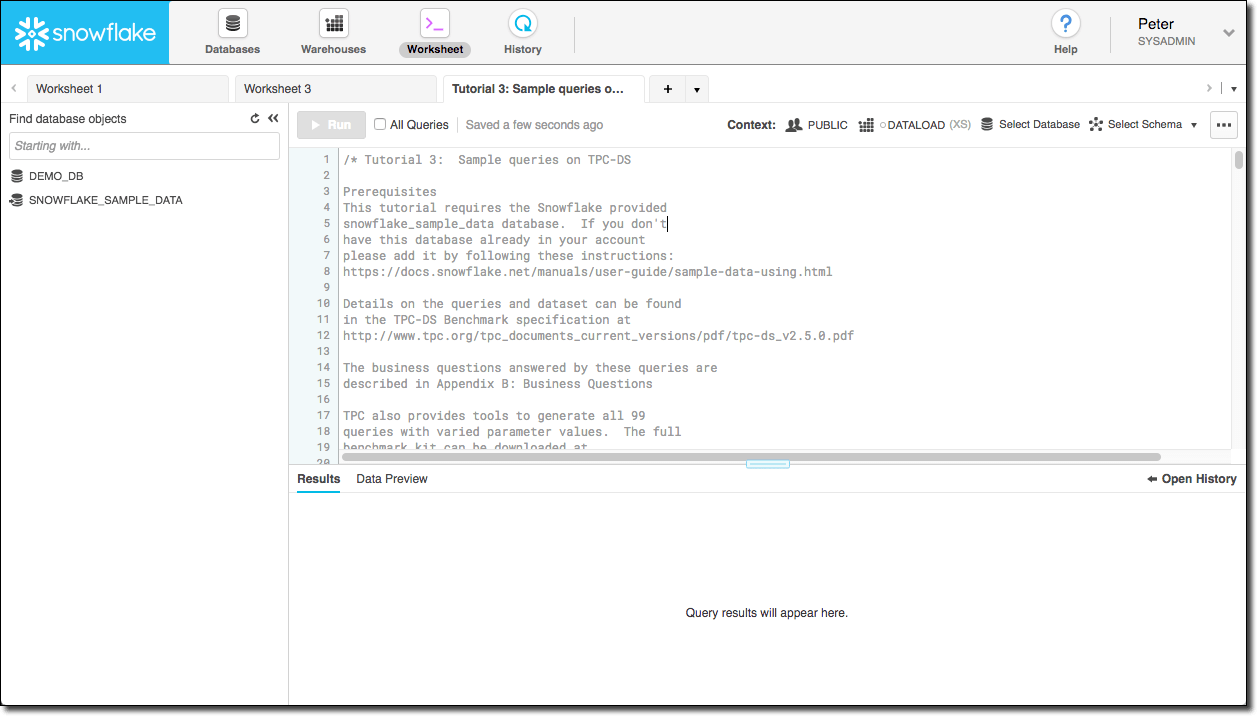Click 'Find database objects' heading
The height and width of the screenshot is (716, 1257).
point(68,119)
